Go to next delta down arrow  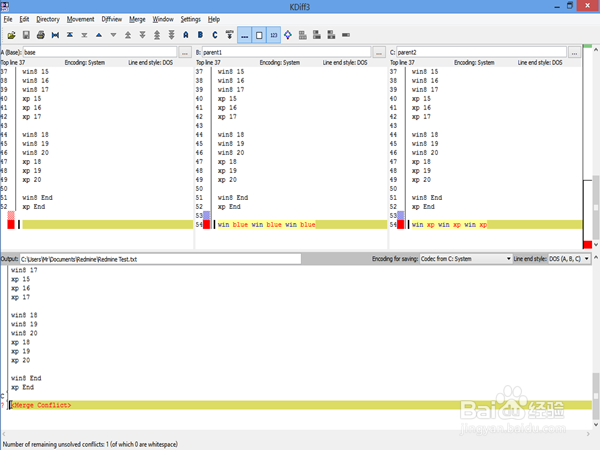tap(113, 35)
